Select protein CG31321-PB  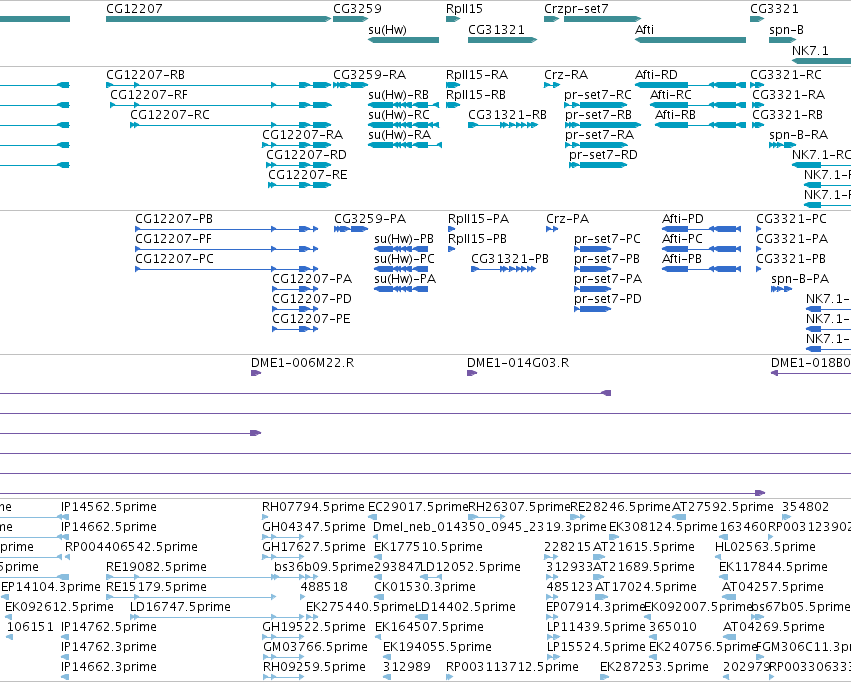(x=503, y=269)
